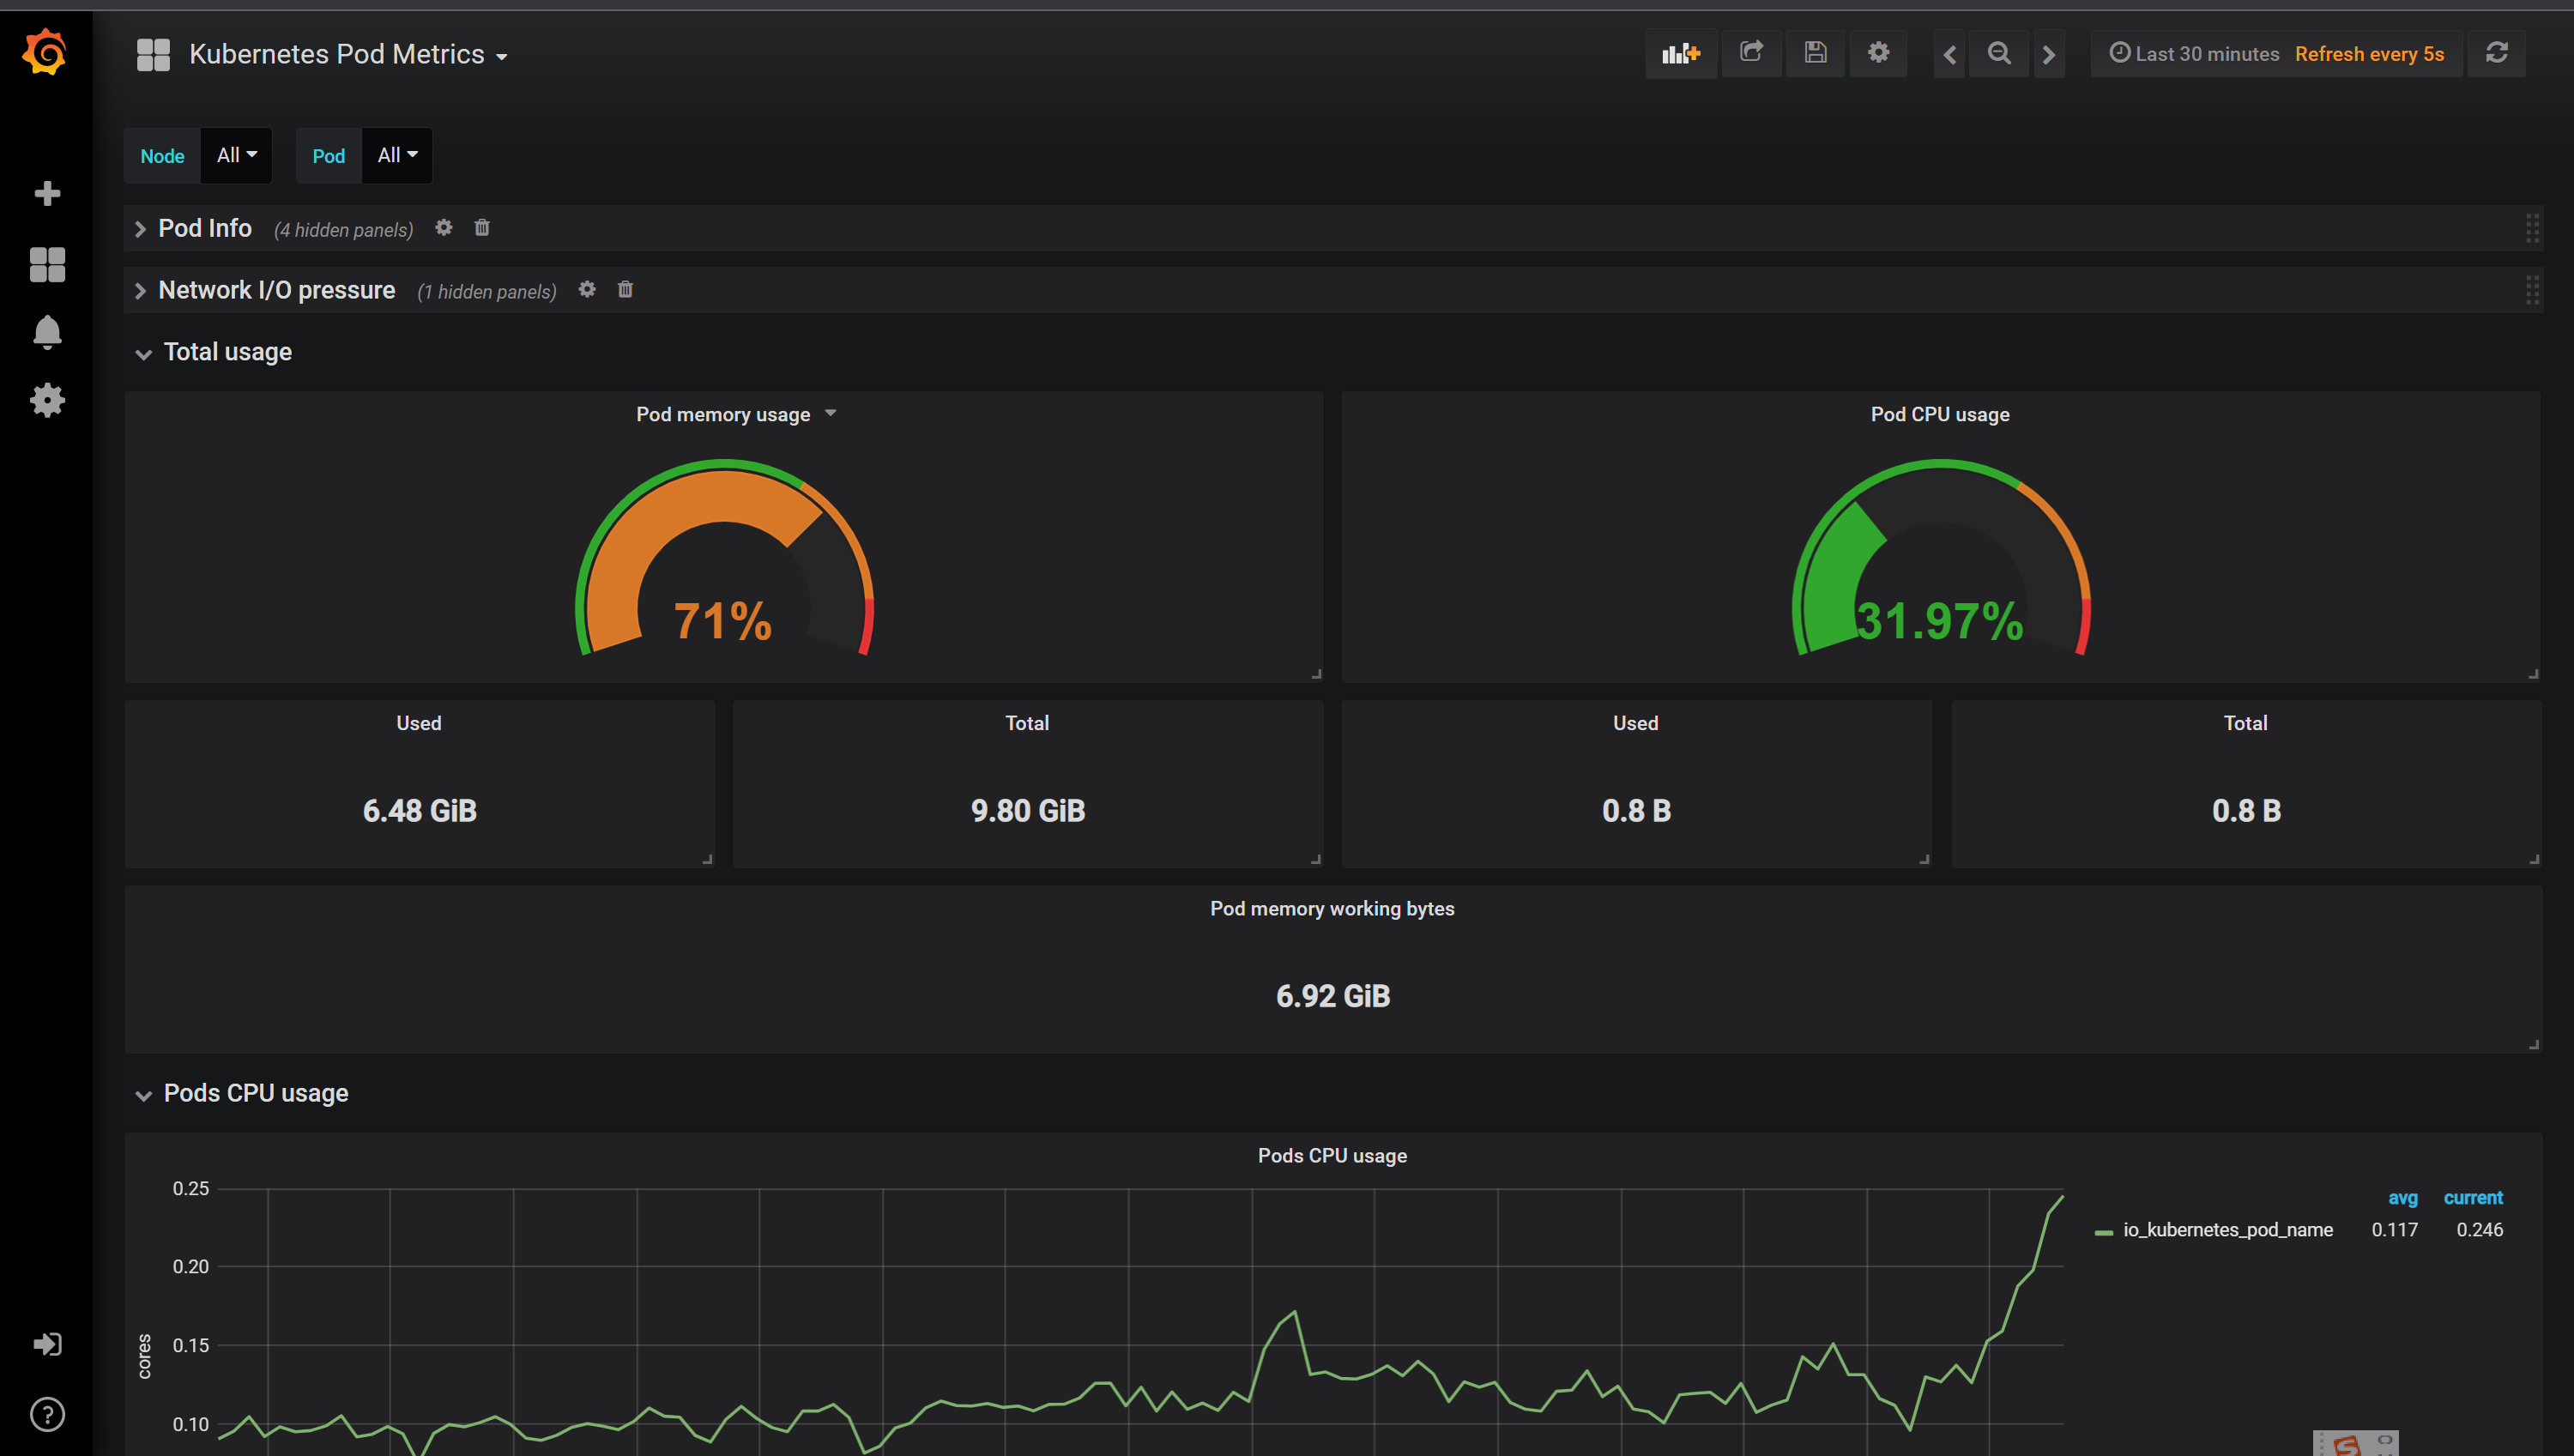Click the resize handle of Pod memory usage panel
The height and width of the screenshot is (1456, 2574).
[x=1316, y=675]
